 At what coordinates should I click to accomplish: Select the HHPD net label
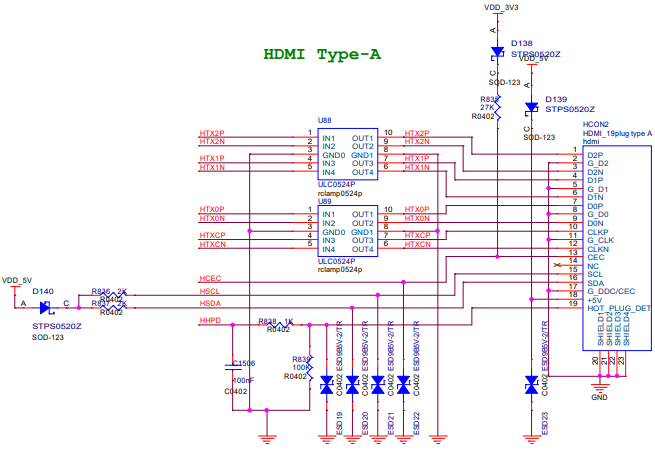[x=210, y=320]
